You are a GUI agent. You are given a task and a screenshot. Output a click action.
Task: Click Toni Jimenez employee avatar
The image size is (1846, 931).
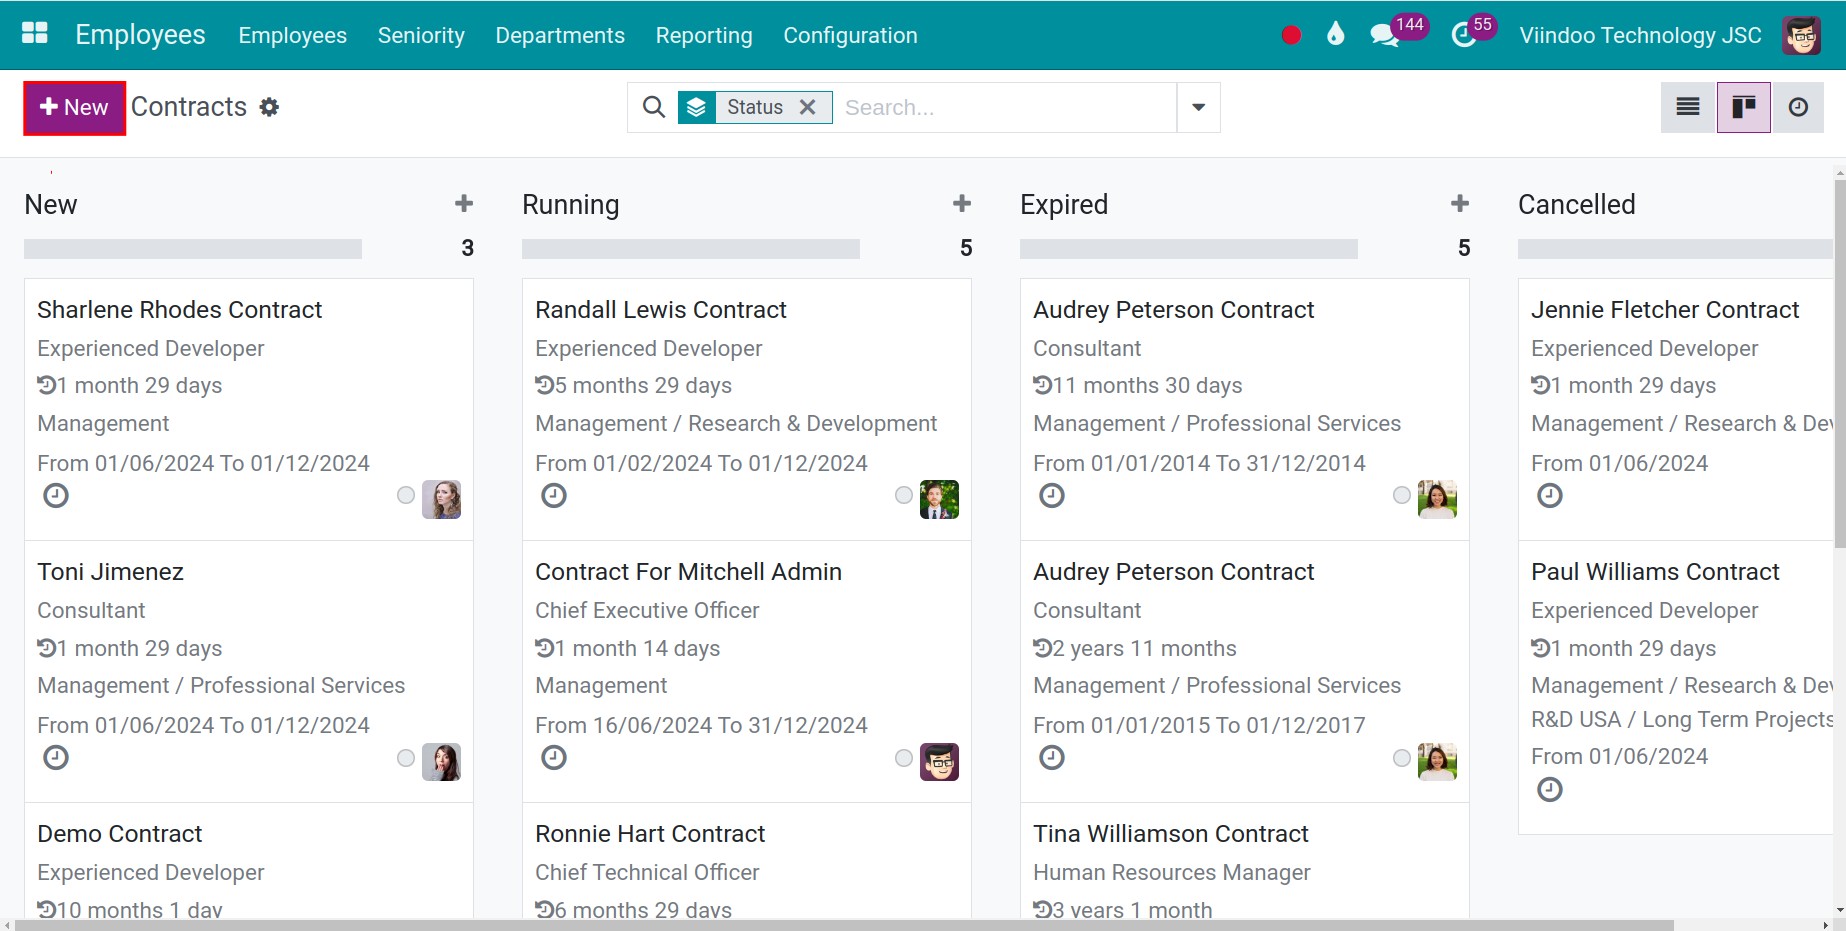441,762
